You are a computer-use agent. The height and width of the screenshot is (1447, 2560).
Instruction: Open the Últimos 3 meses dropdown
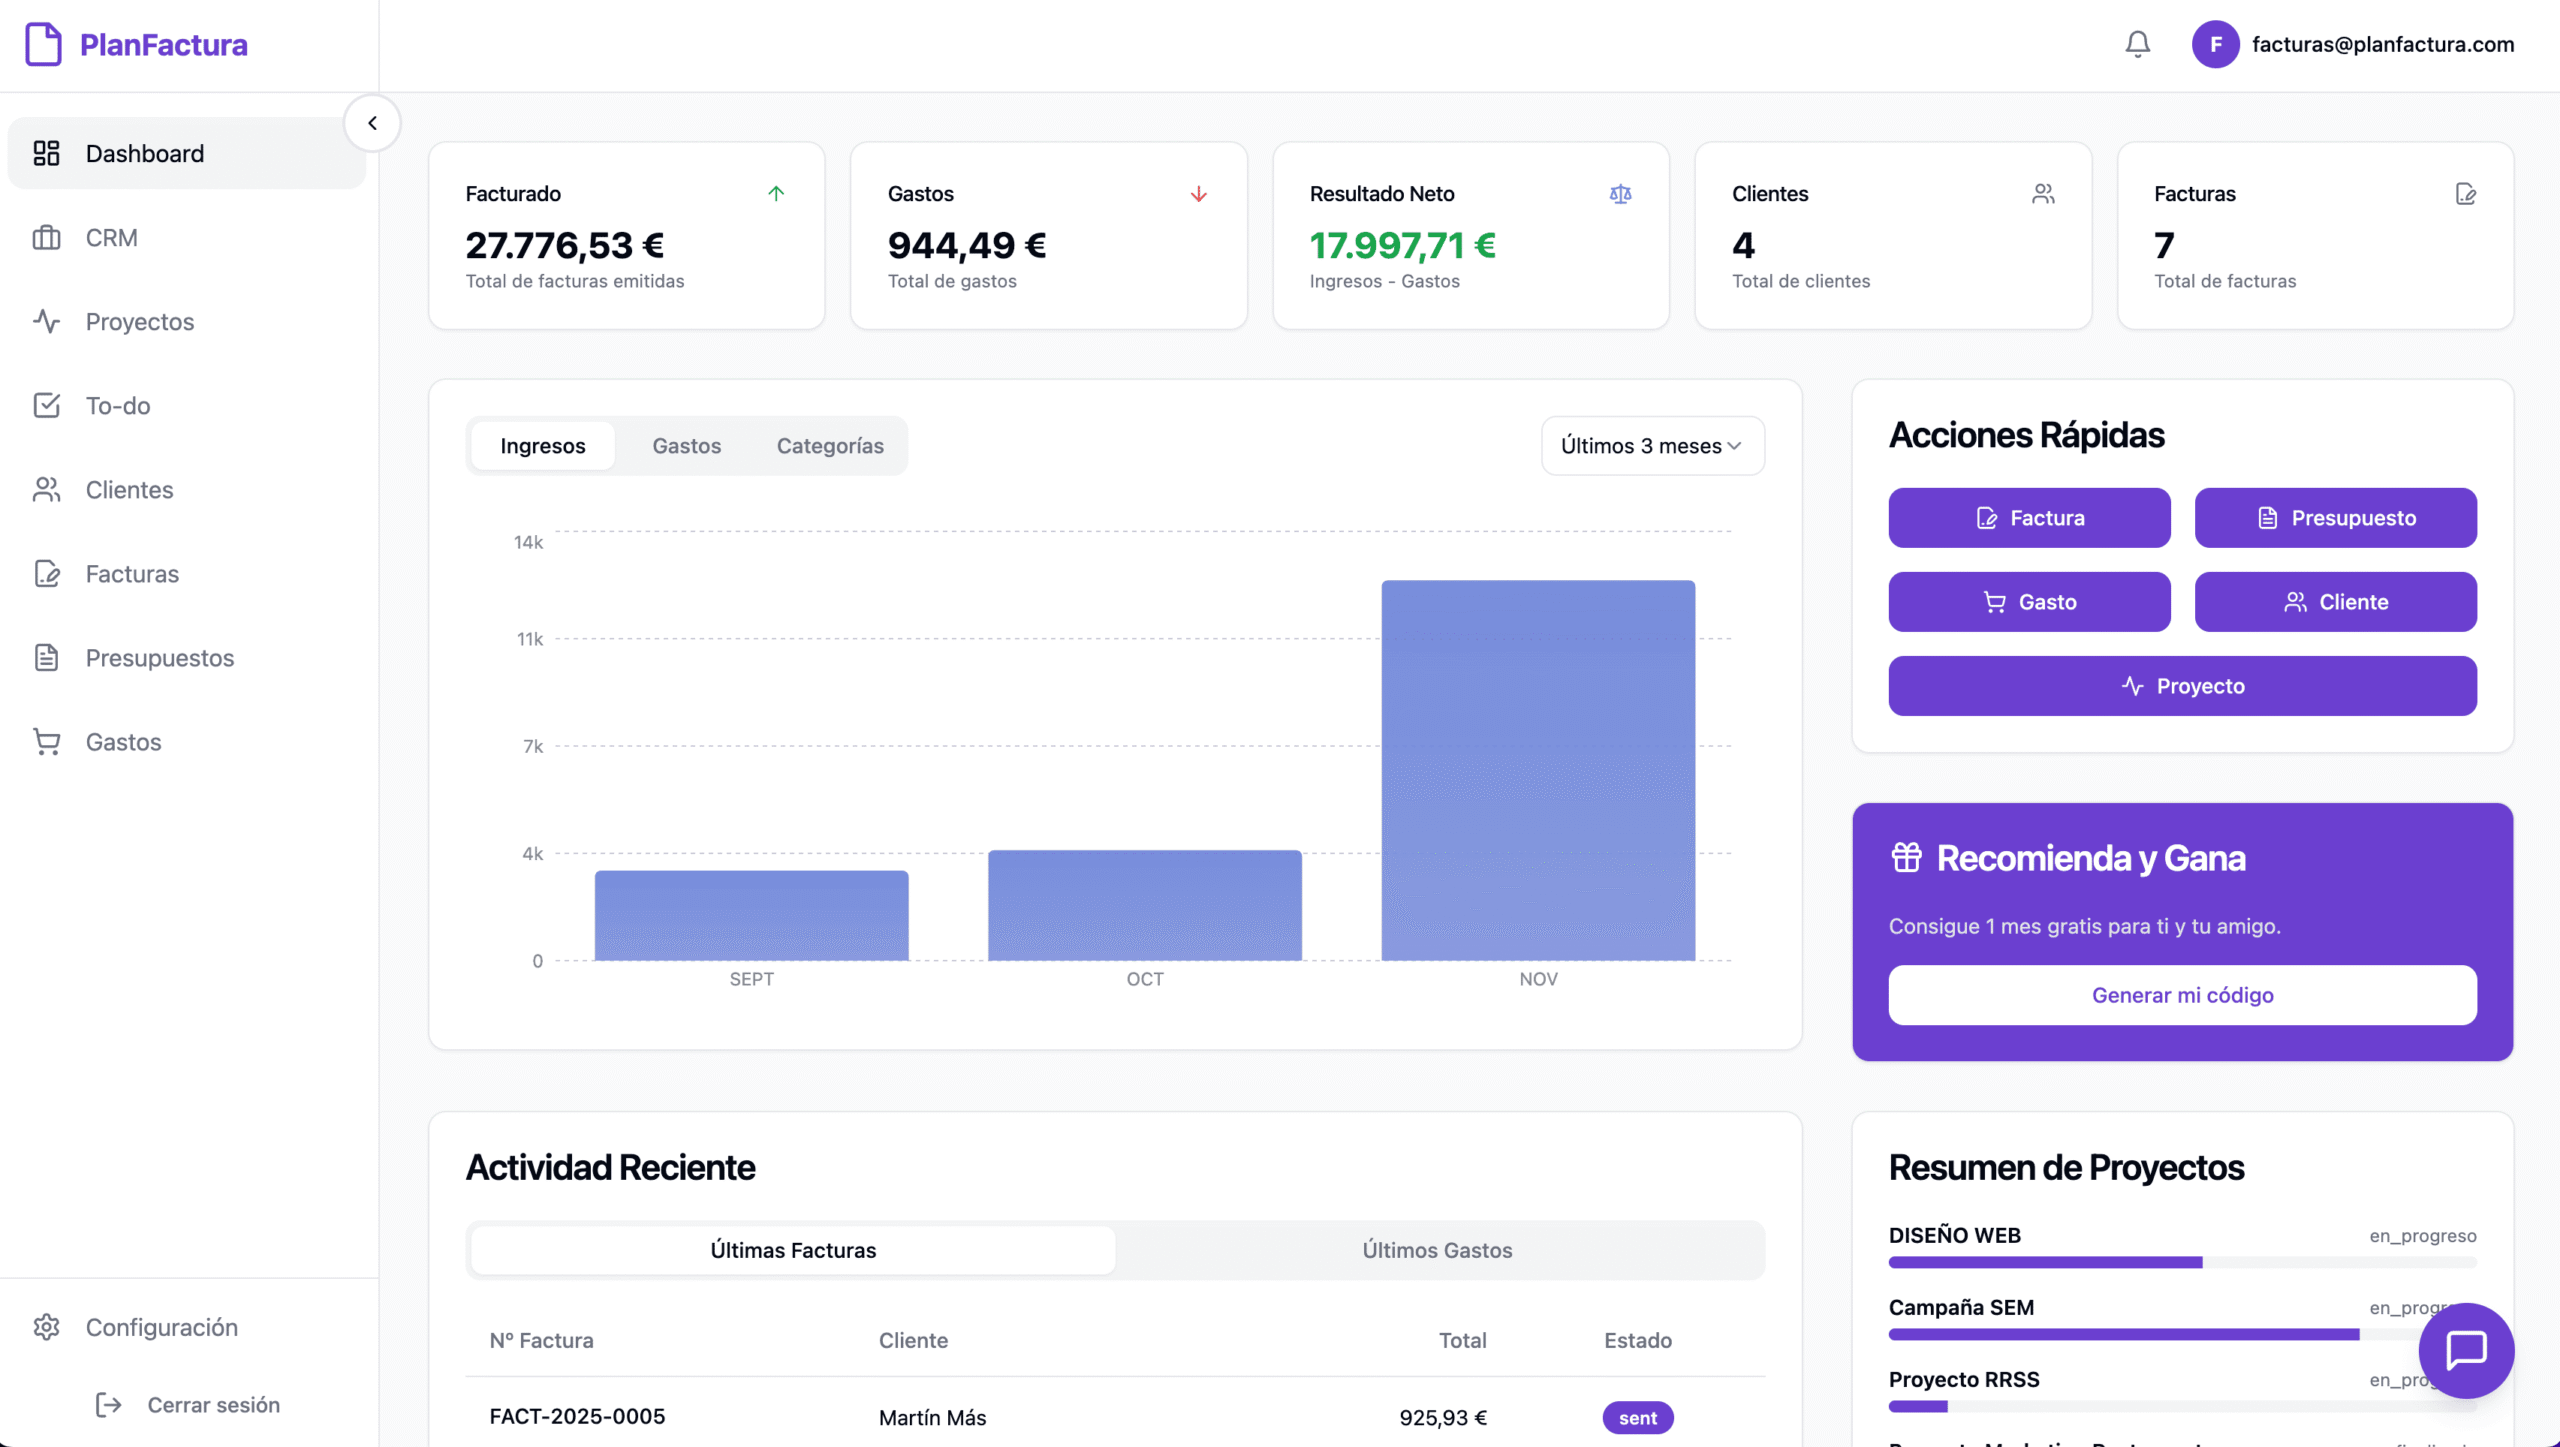point(1651,445)
